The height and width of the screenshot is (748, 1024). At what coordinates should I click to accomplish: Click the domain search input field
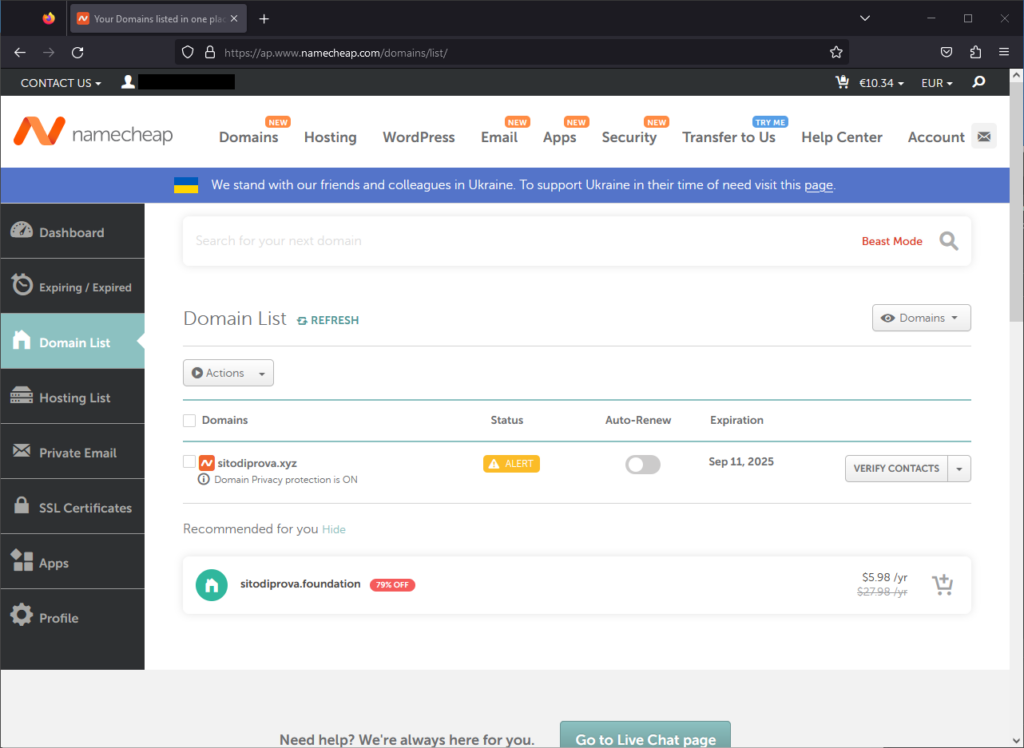(516, 241)
